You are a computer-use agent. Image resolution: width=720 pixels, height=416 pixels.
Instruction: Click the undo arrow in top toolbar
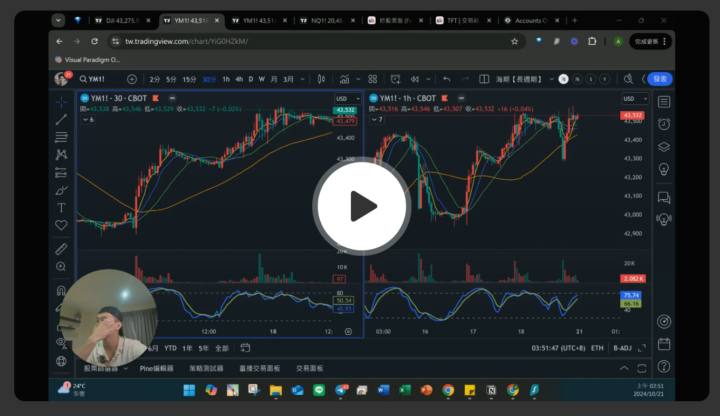pos(446,79)
